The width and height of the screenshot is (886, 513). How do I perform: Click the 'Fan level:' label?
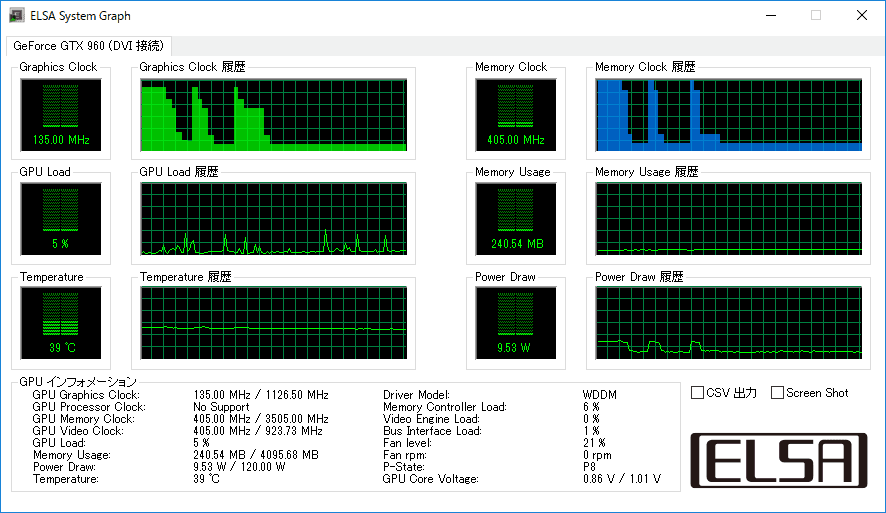(407, 442)
